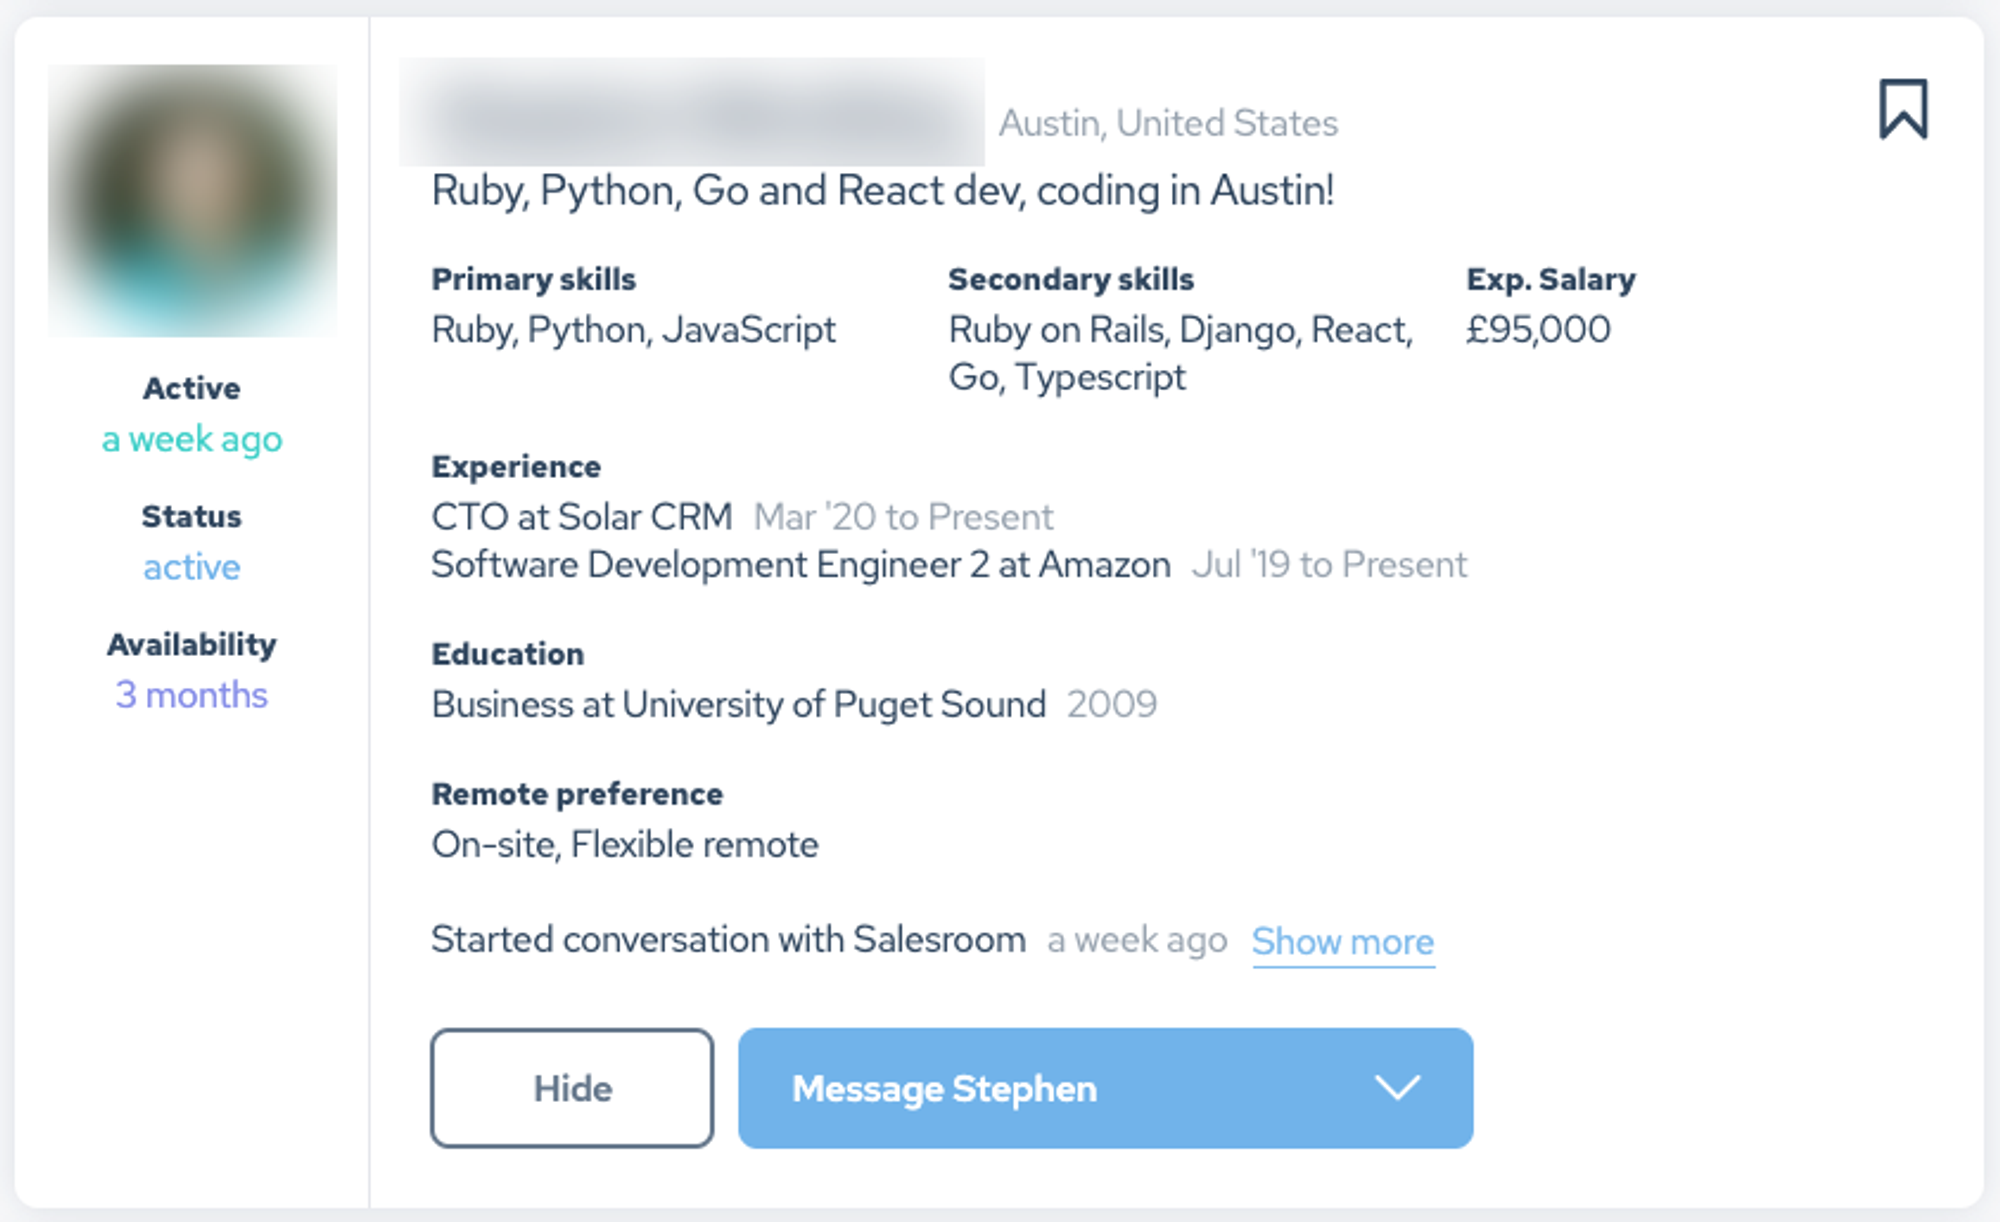
Task: Open the blurred candidate profile photo
Action: click(x=193, y=200)
